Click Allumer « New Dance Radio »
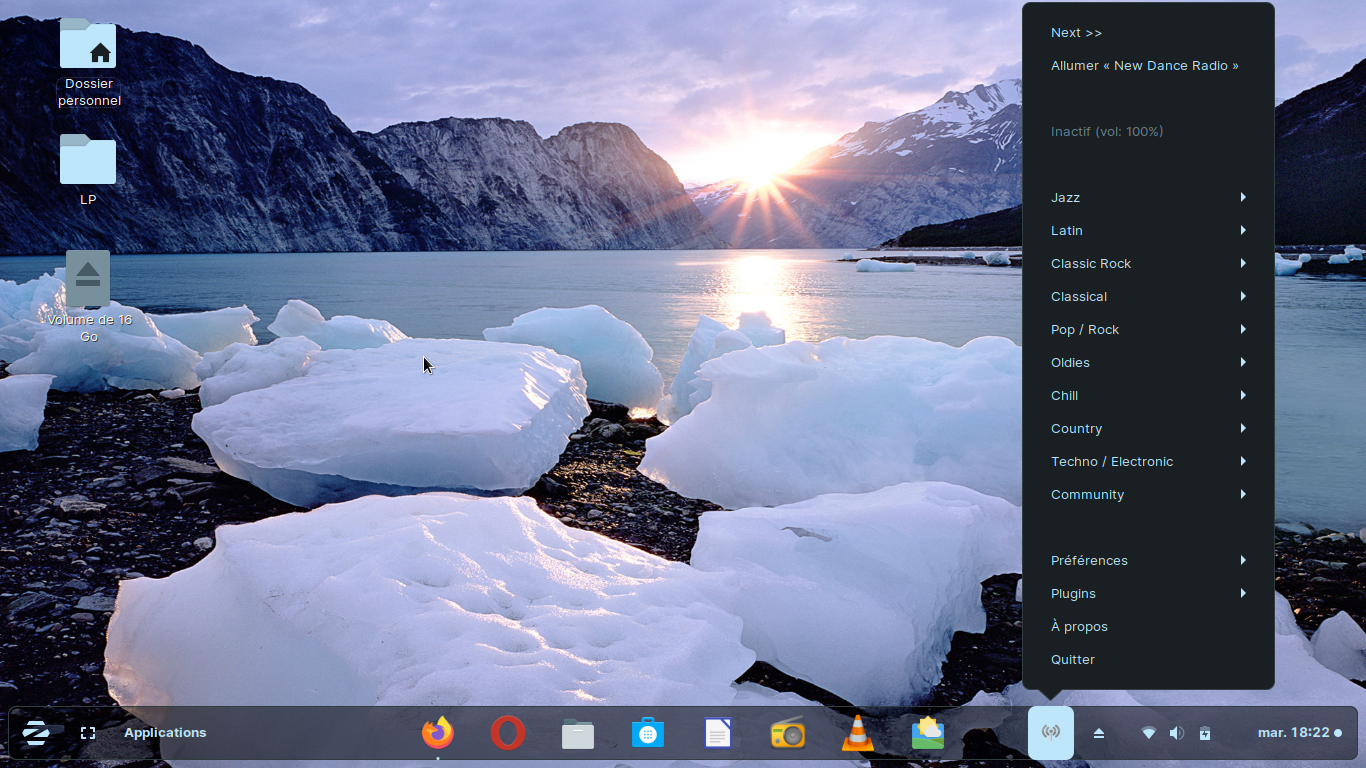The width and height of the screenshot is (1366, 768). pos(1144,66)
